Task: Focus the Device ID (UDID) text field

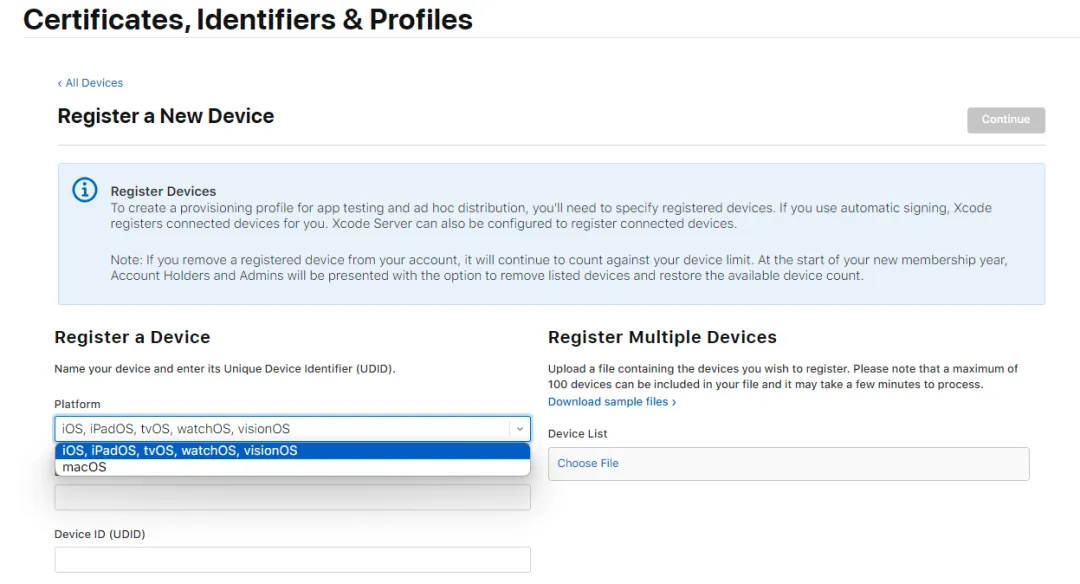Action: pyautogui.click(x=292, y=560)
